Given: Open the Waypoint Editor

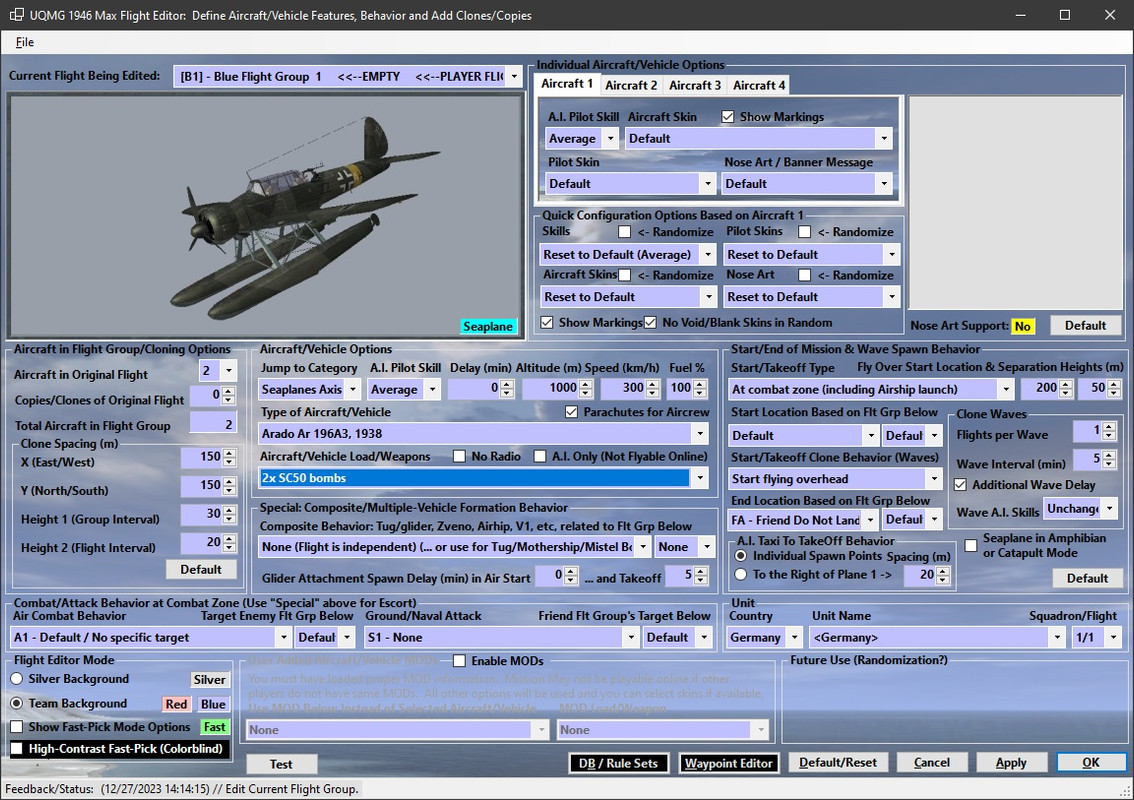Looking at the screenshot, I should [x=728, y=763].
